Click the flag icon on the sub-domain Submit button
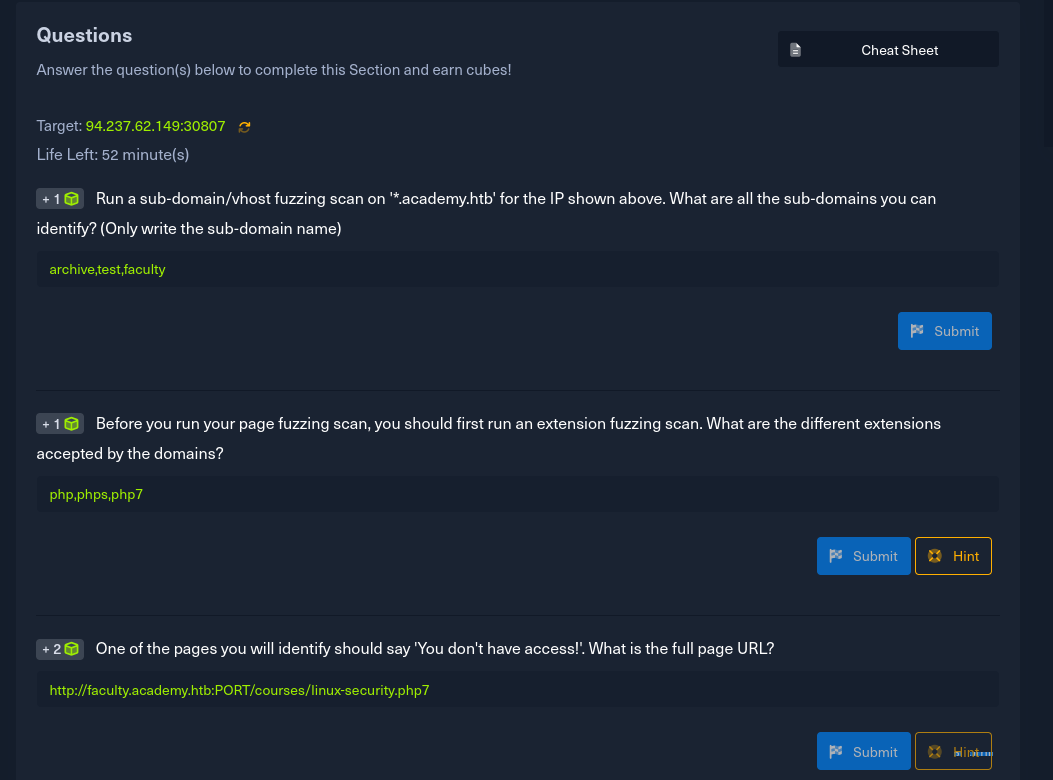 tap(917, 331)
